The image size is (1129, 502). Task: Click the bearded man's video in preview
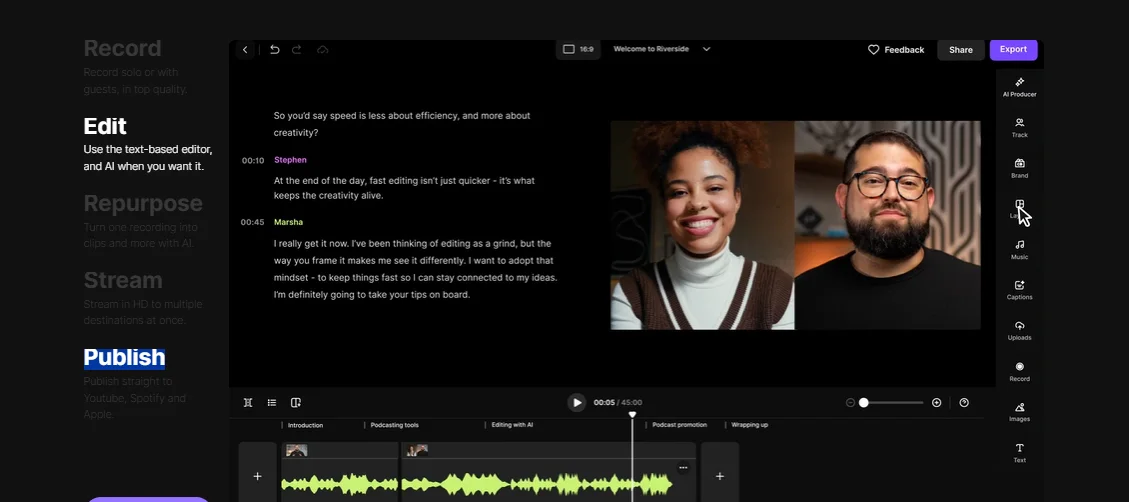tap(887, 225)
